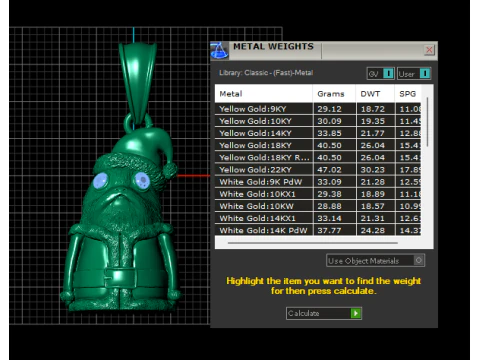Click the 18.89 DWT value
This screenshot has height=360, width=480.
(373, 194)
